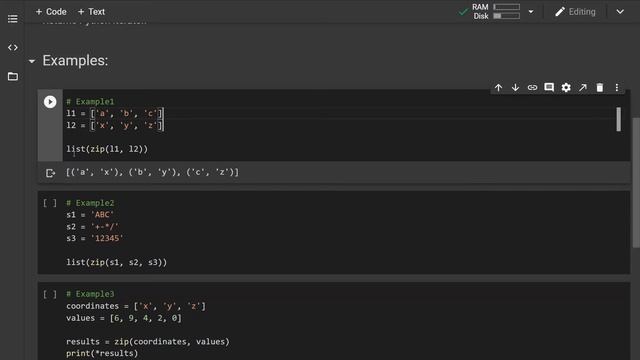Click the '# Example3' comment line
The height and width of the screenshot is (360, 640).
tap(90, 294)
